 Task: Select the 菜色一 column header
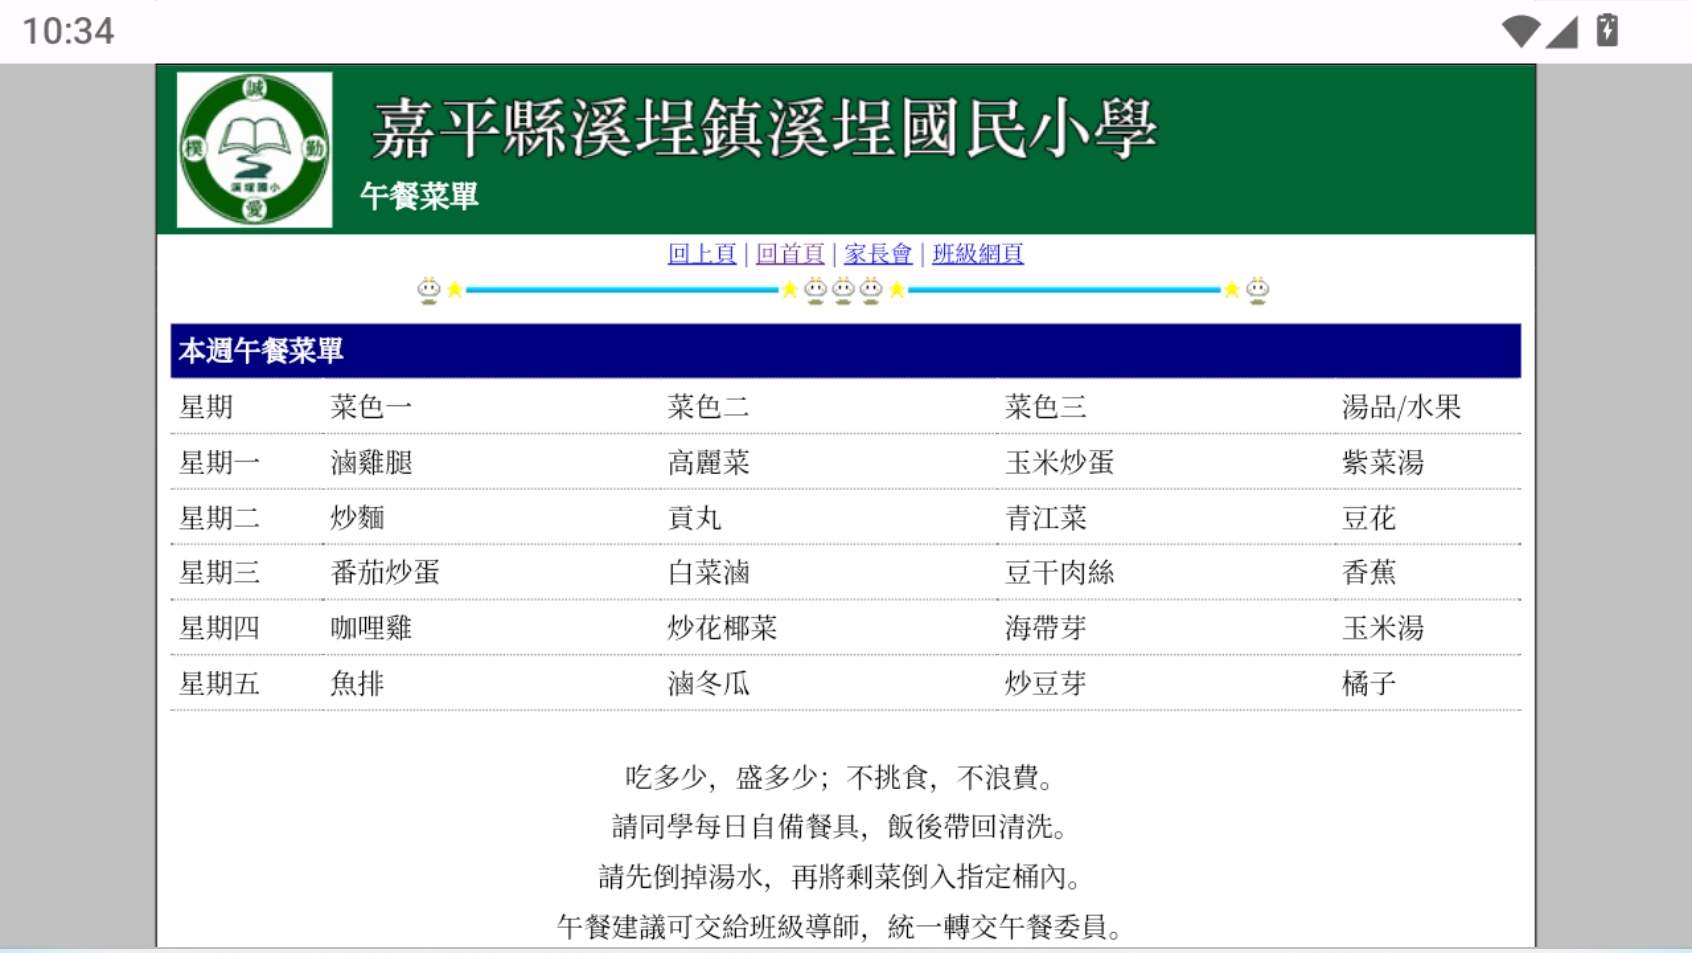coord(371,407)
